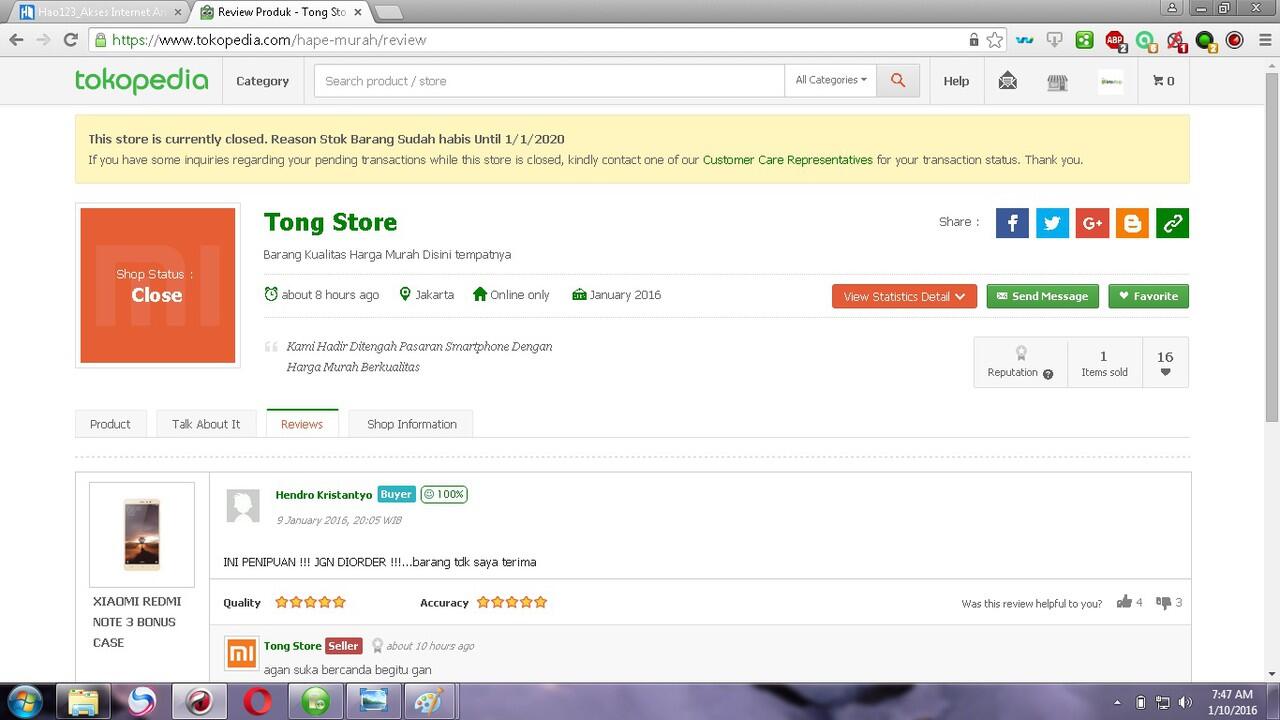Open a new browser tab
This screenshot has width=1280, height=720.
click(388, 12)
